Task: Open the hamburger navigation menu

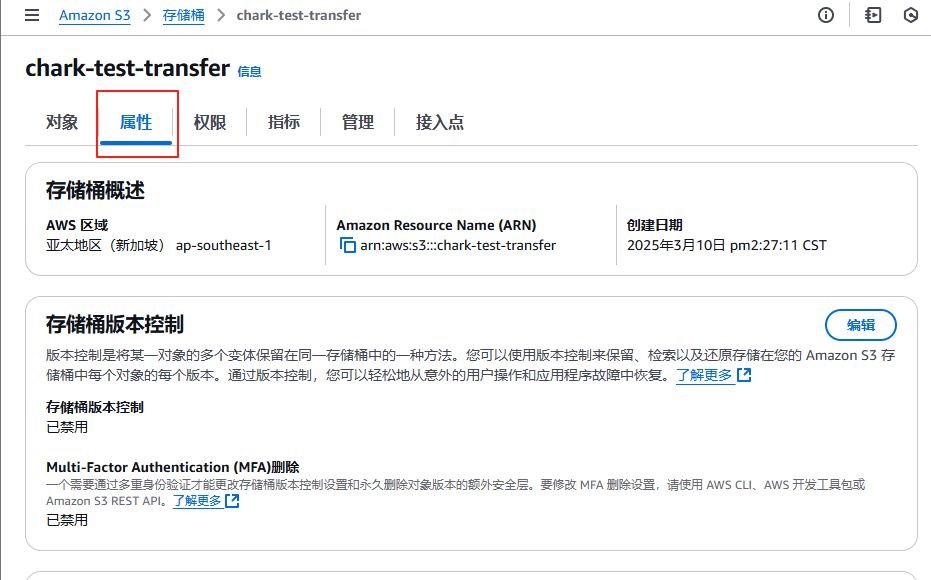Action: (32, 15)
